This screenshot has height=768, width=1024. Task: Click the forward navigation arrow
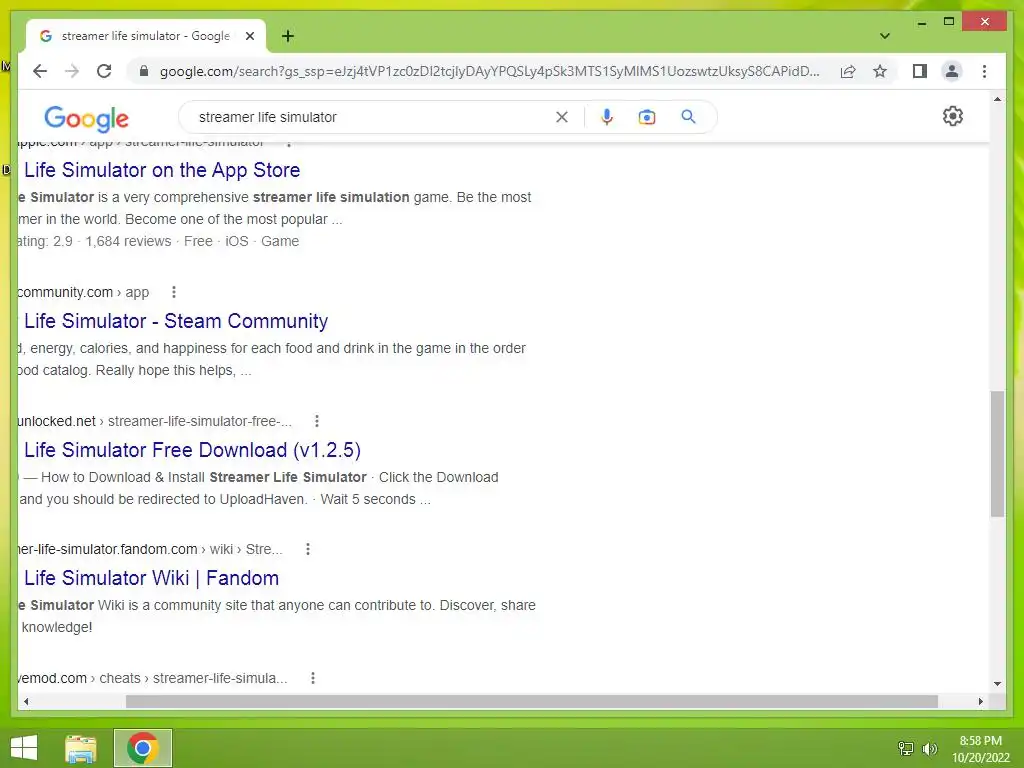tap(72, 71)
